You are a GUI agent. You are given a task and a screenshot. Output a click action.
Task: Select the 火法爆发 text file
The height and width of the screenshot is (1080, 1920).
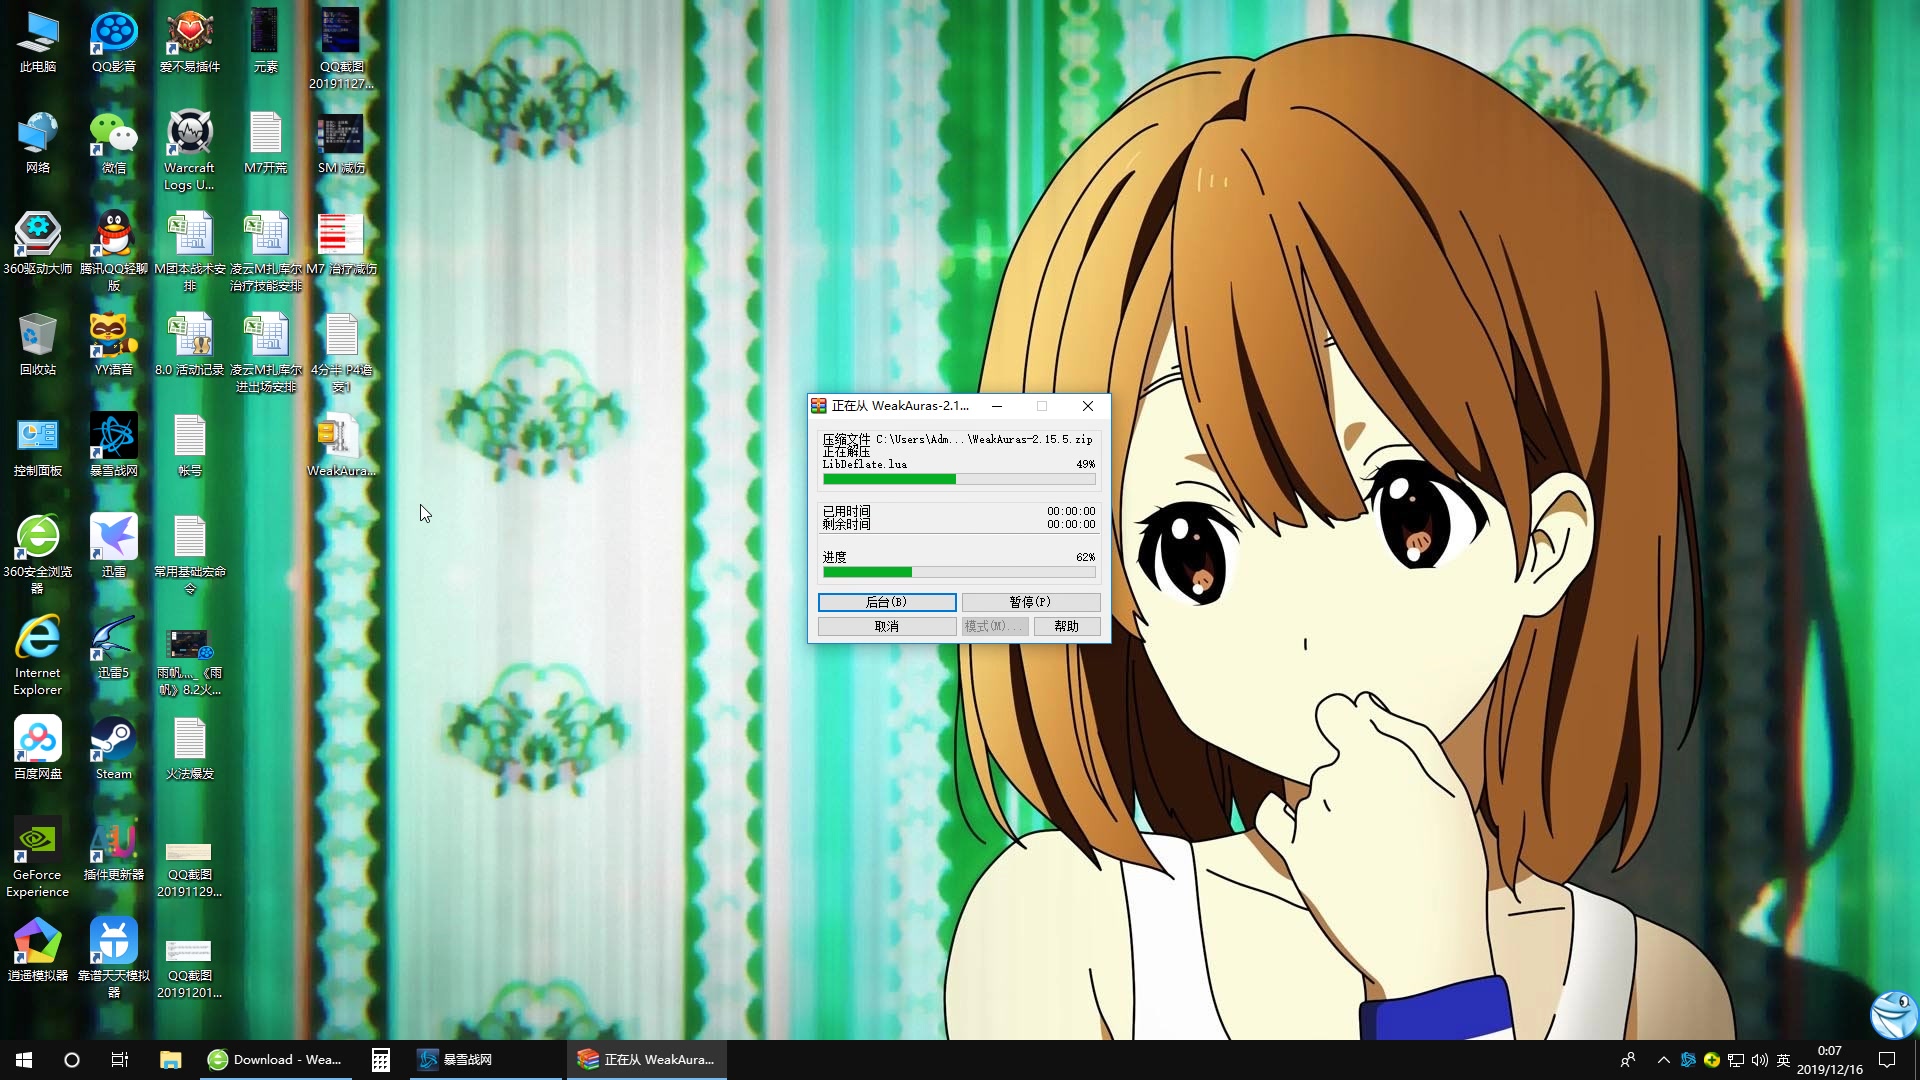coord(190,749)
